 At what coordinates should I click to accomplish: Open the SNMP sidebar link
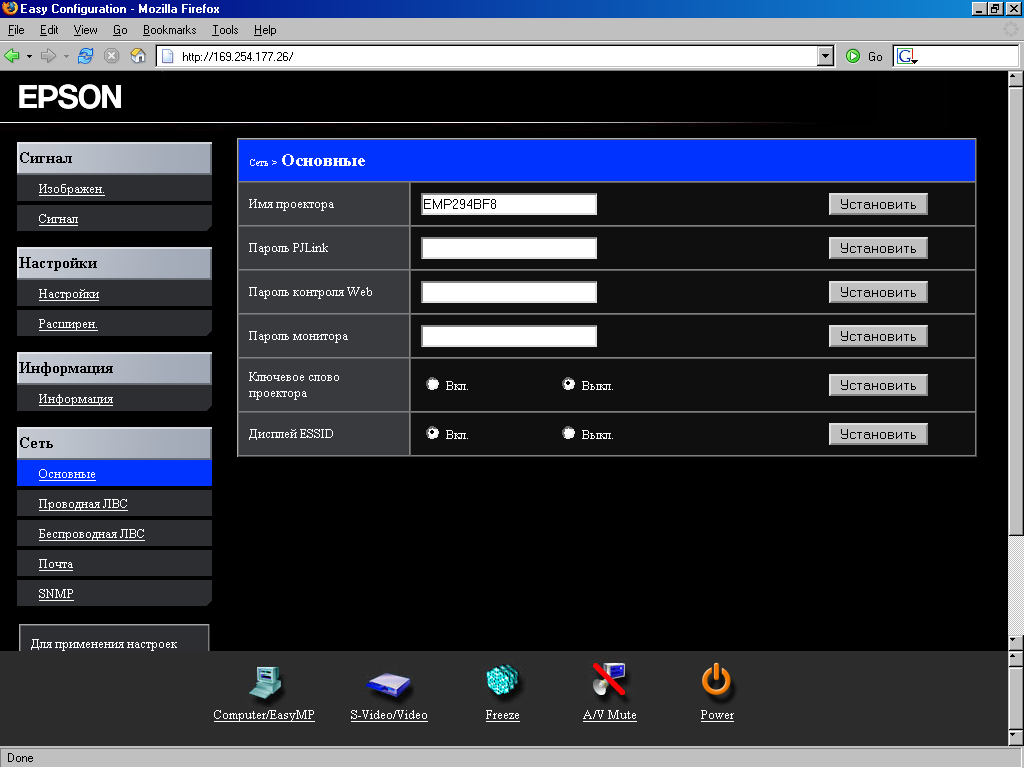[x=56, y=594]
